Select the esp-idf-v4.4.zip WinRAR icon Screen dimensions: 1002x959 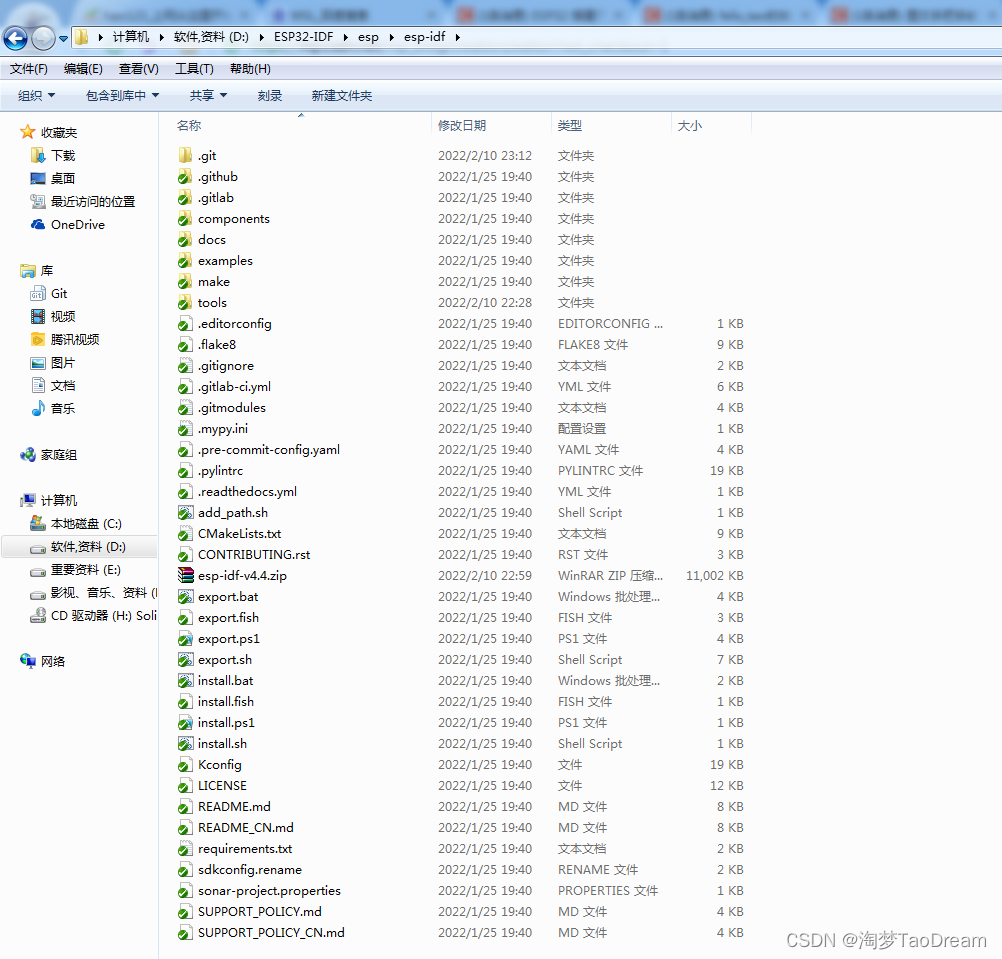click(185, 576)
